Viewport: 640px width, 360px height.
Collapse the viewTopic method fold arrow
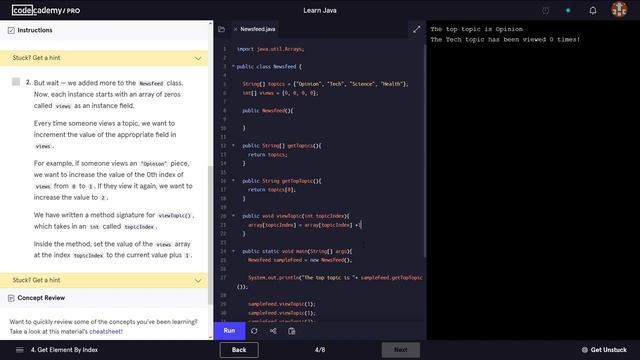(233, 216)
